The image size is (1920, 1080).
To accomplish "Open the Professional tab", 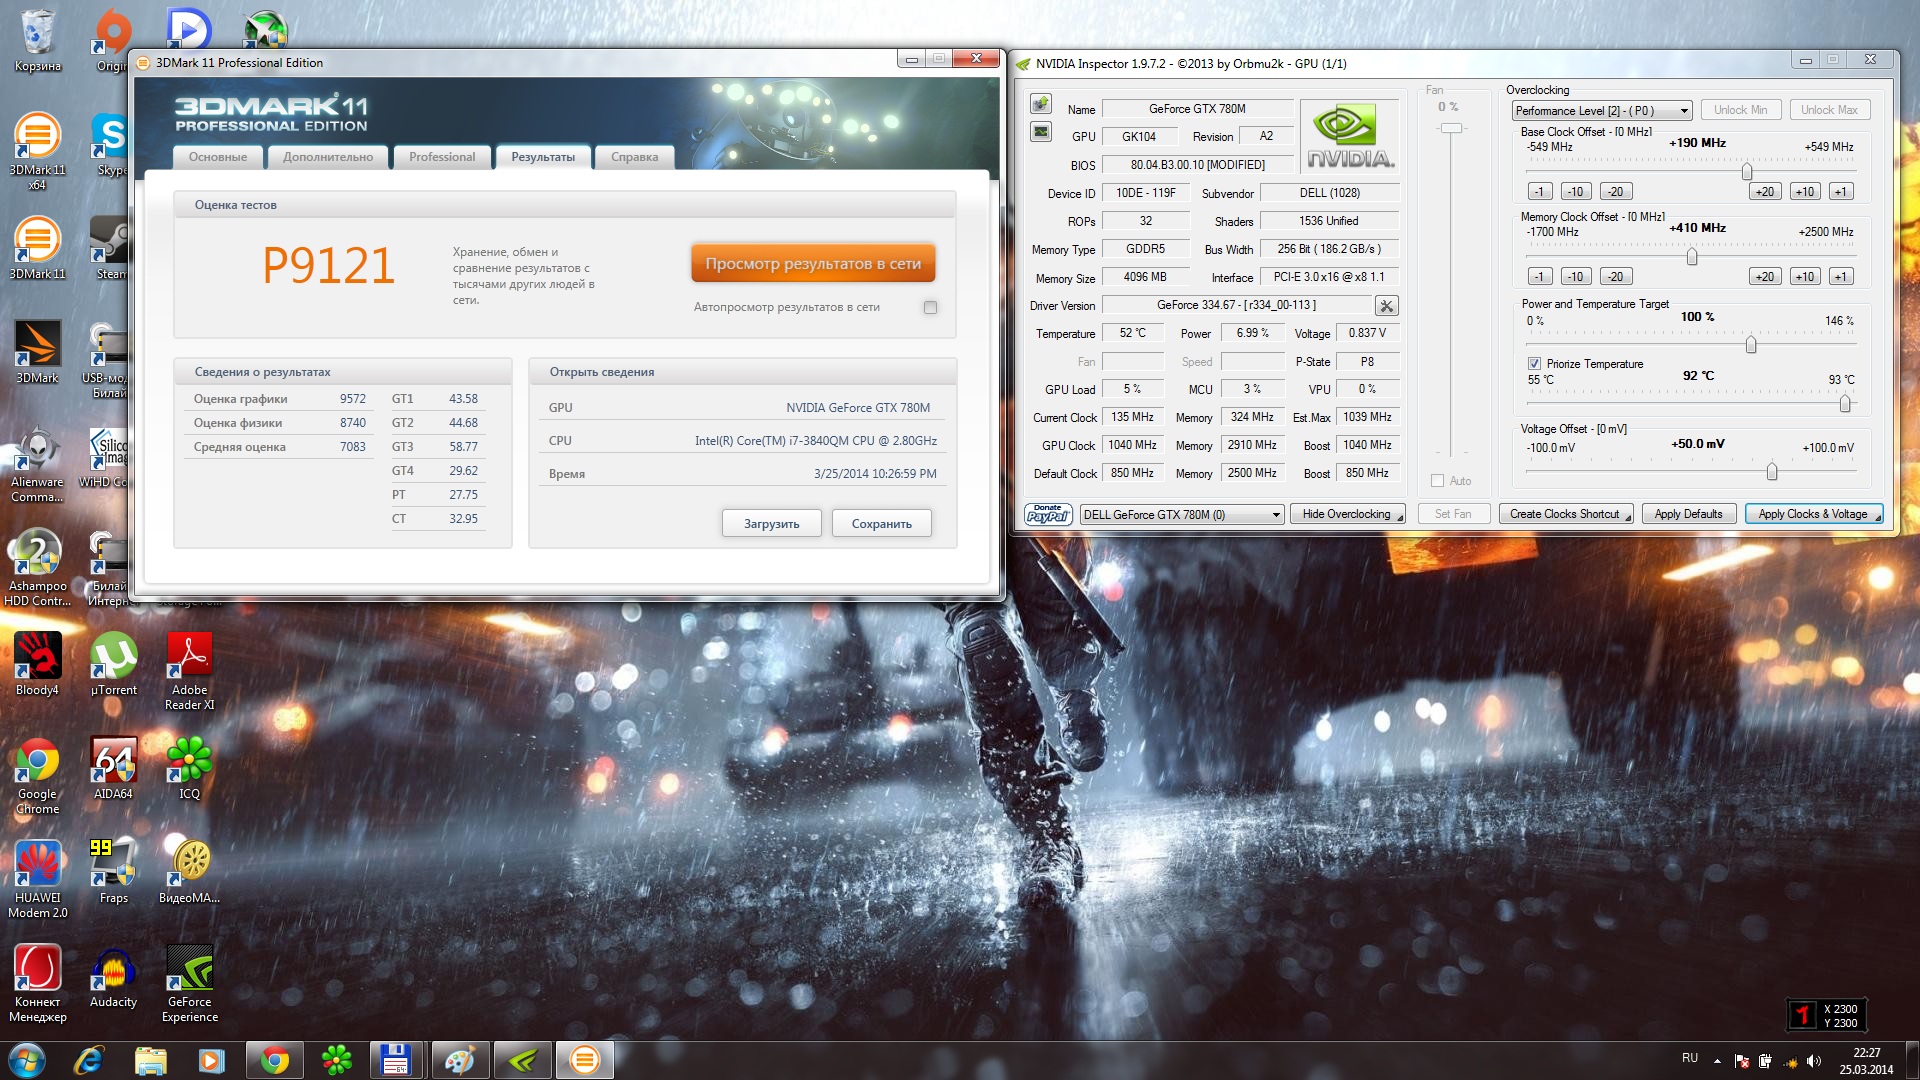I will (442, 157).
